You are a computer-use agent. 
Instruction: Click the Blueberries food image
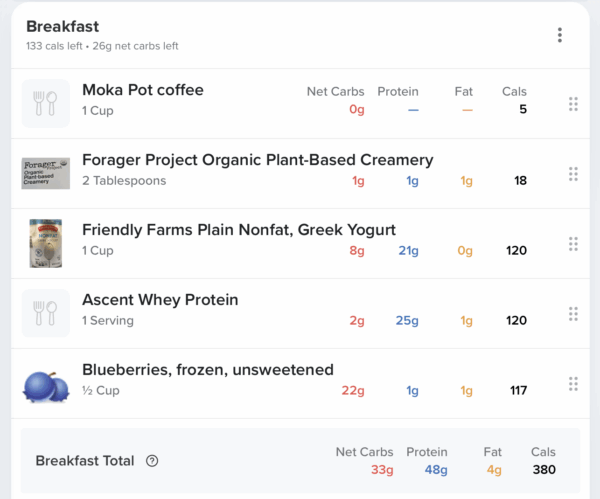click(x=46, y=385)
